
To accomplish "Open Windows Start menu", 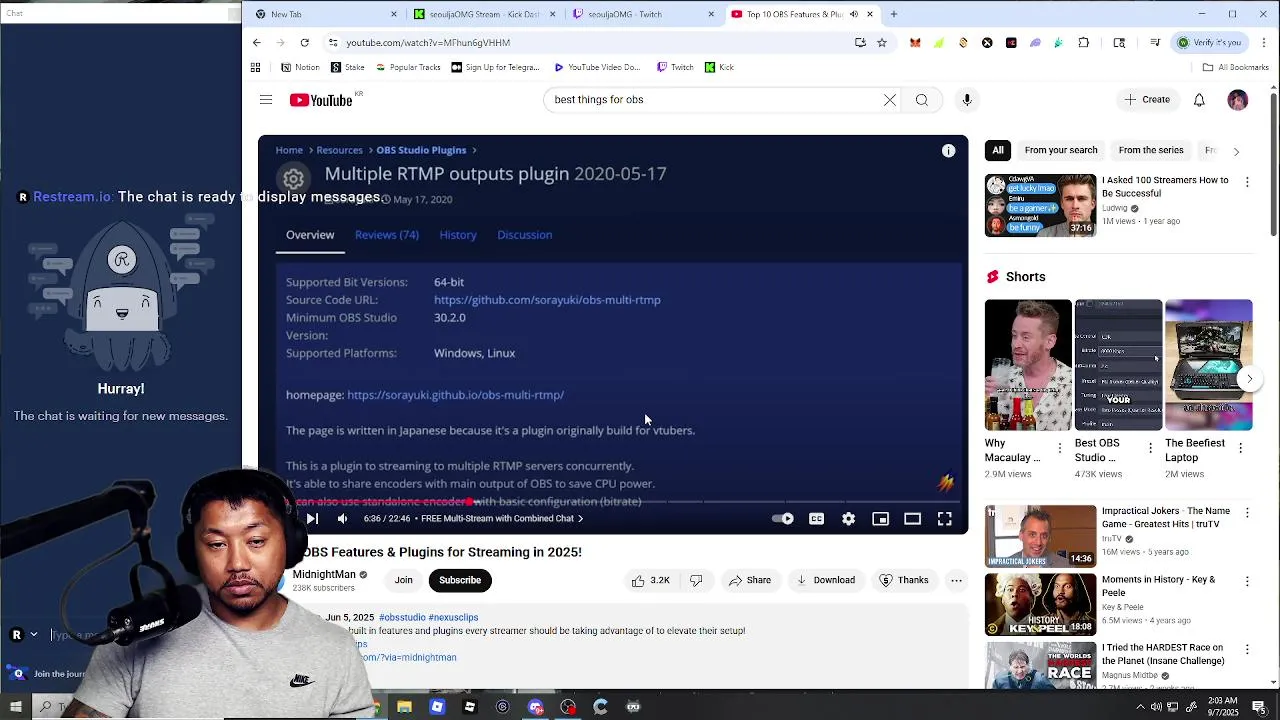I will point(16,707).
